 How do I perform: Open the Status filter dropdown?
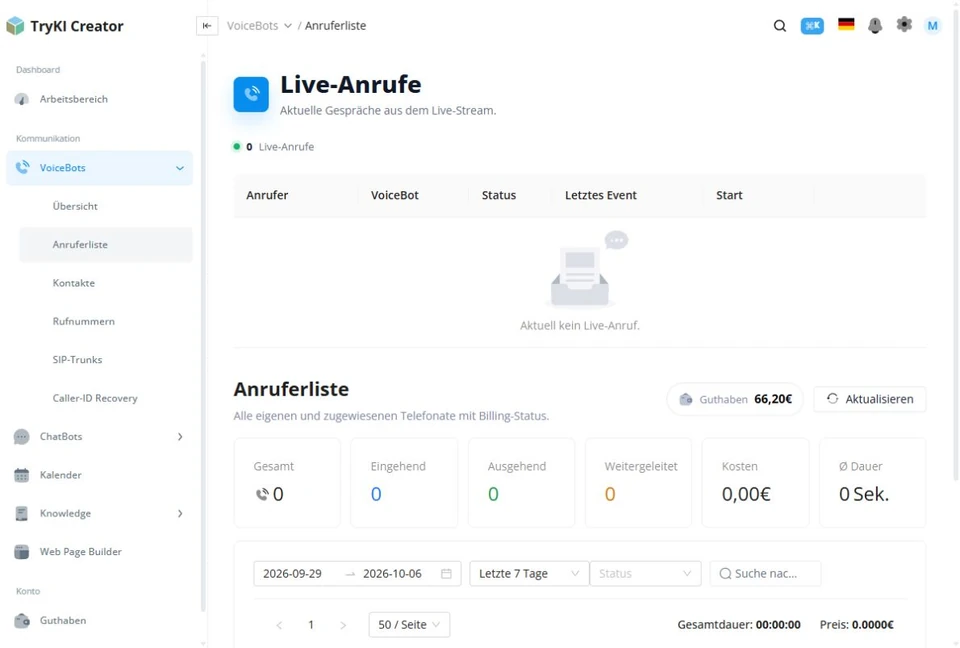click(645, 574)
